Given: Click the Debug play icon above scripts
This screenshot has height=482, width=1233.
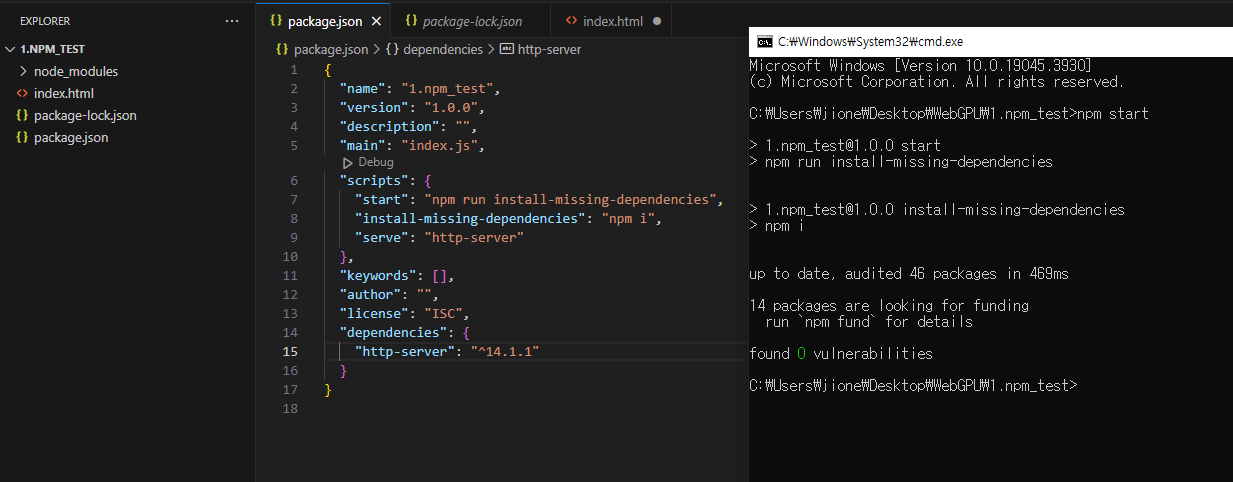Looking at the screenshot, I should tap(348, 162).
